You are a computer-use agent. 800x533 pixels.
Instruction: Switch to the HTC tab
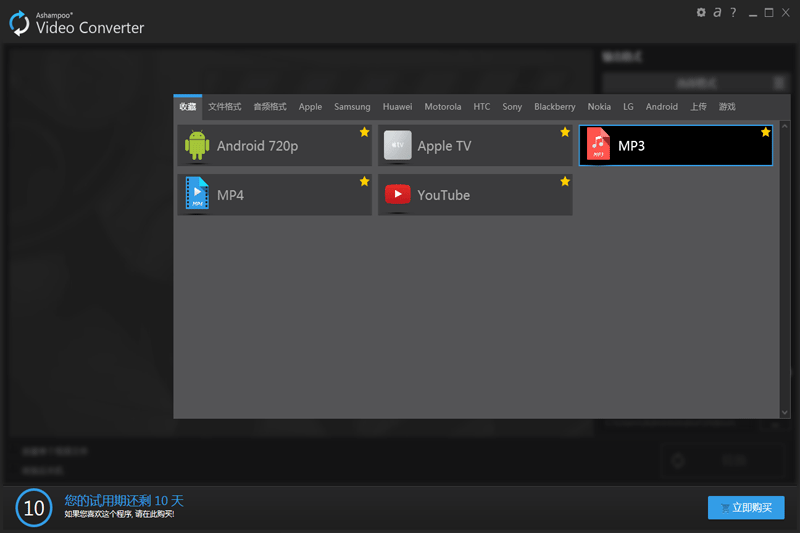coord(482,107)
